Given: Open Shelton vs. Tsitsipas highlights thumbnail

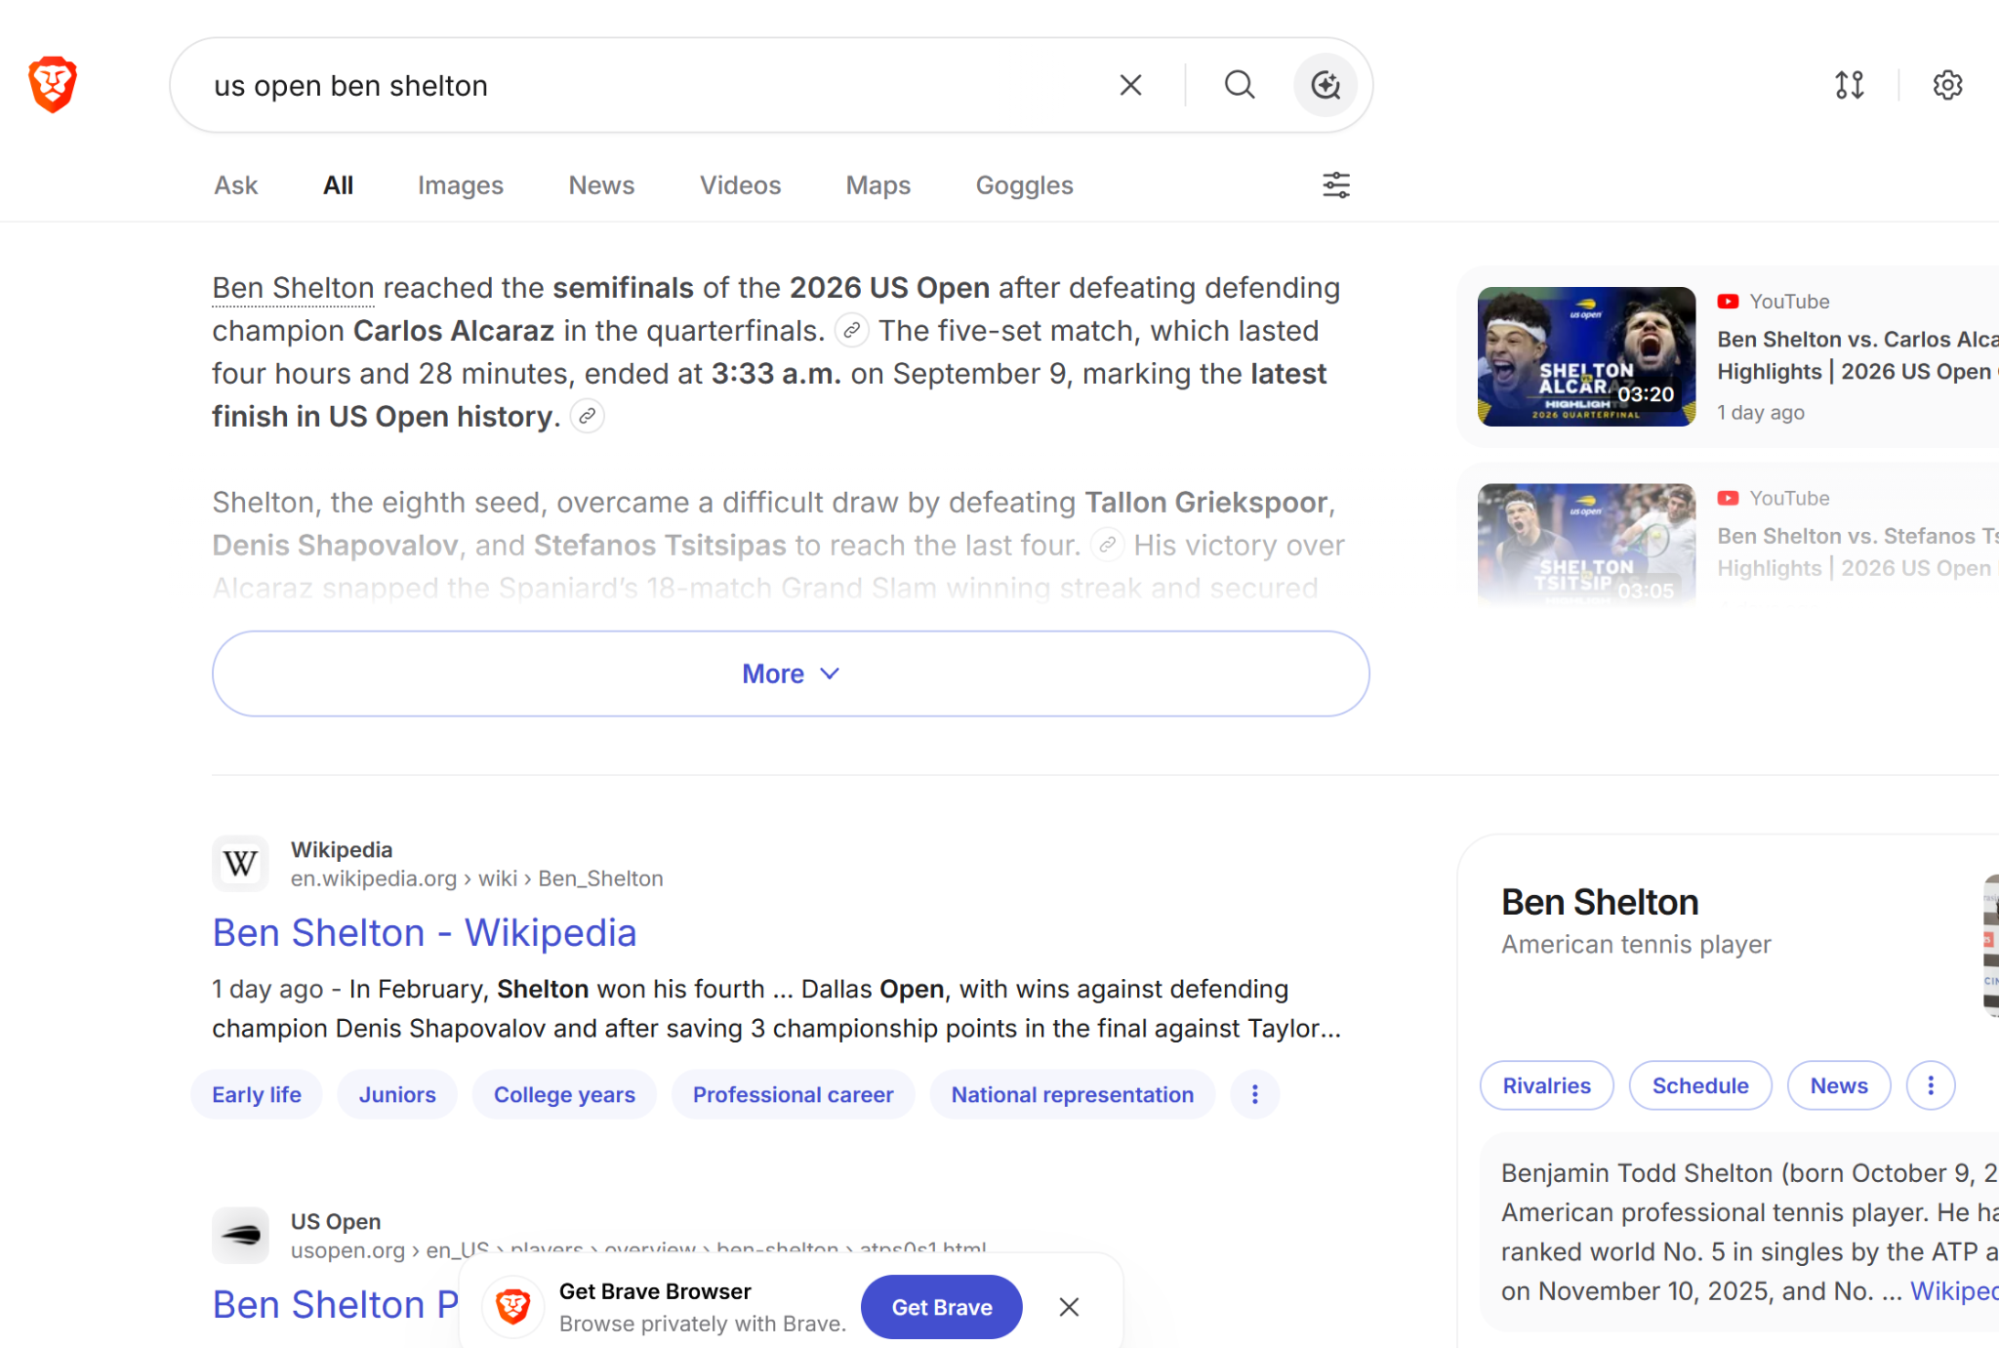Looking at the screenshot, I should (x=1586, y=545).
